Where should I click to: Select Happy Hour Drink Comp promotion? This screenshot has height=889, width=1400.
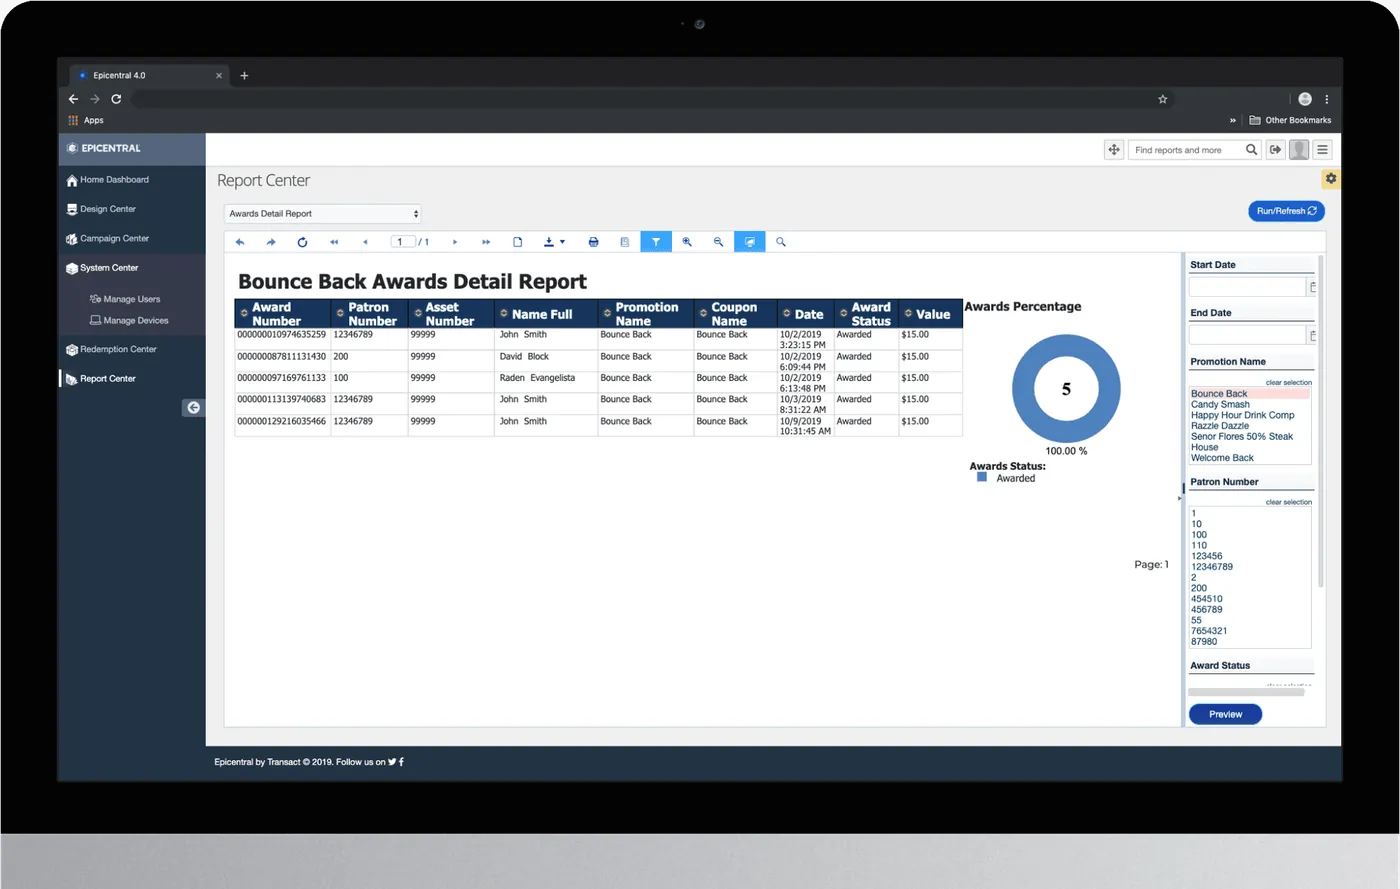coord(1242,415)
